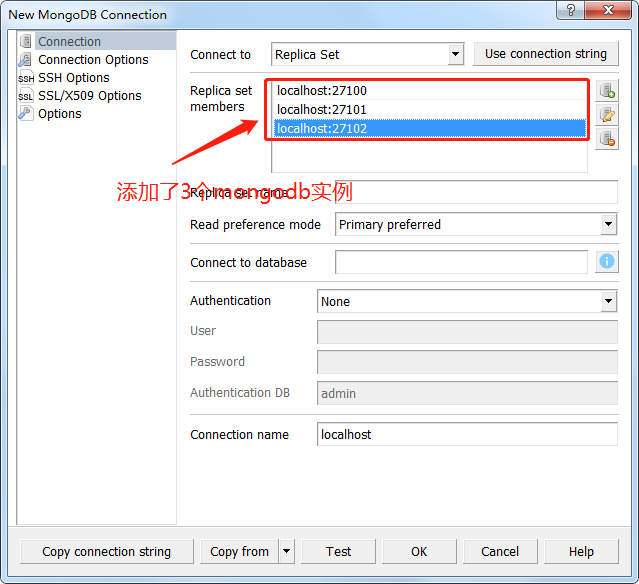Click the database info icon
The width and height of the screenshot is (639, 584).
[x=607, y=261]
